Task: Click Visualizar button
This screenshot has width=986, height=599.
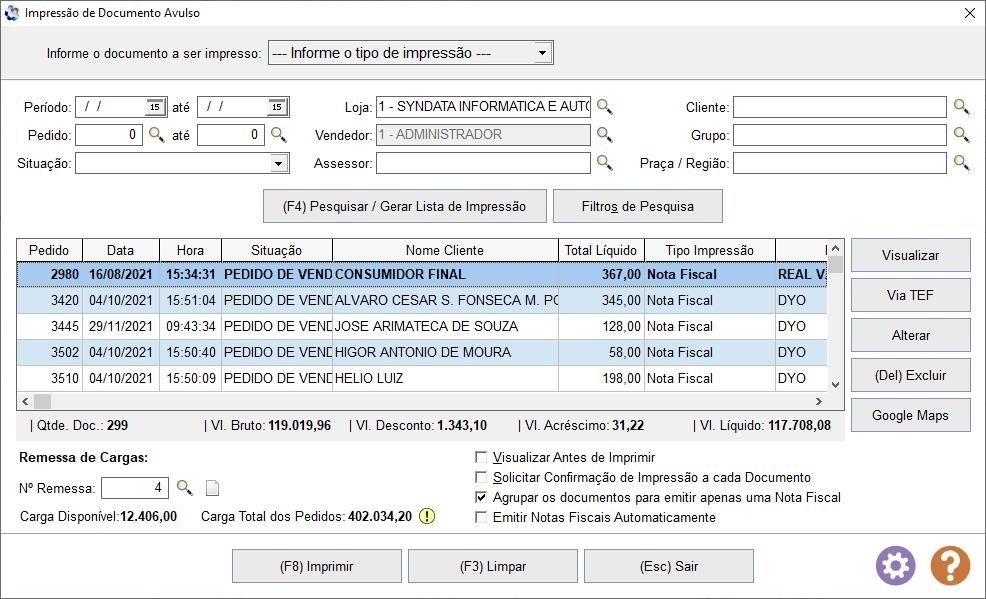Action: tap(911, 255)
